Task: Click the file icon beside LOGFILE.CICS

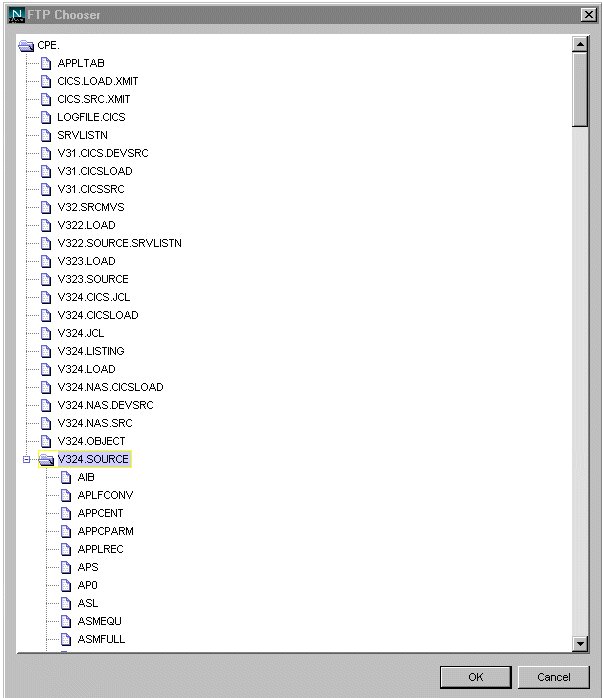Action: pyautogui.click(x=46, y=117)
